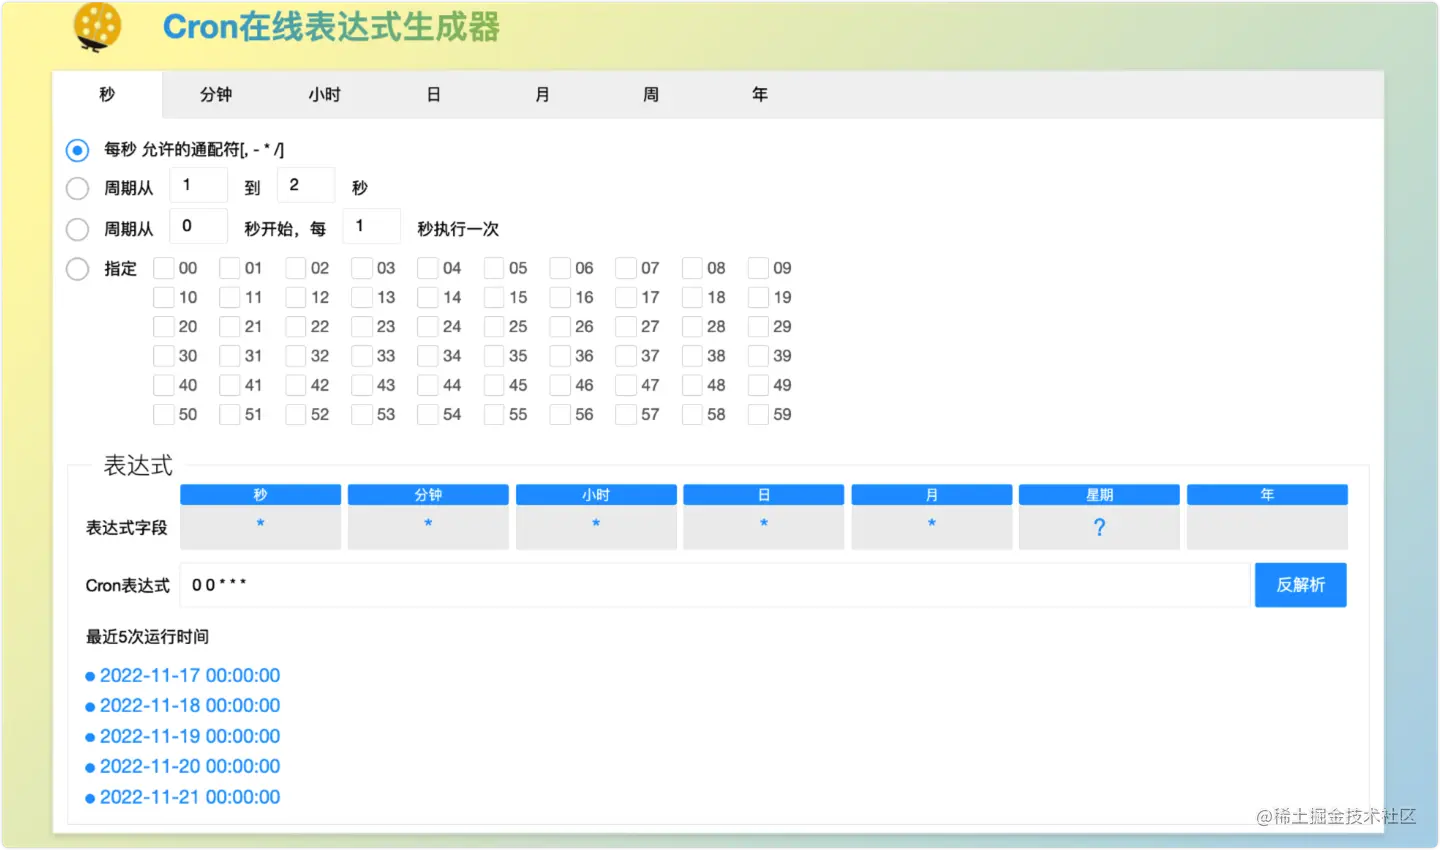Click run time 2022-11-19 00:00:00
Viewport: 1440px width, 850px height.
click(190, 737)
